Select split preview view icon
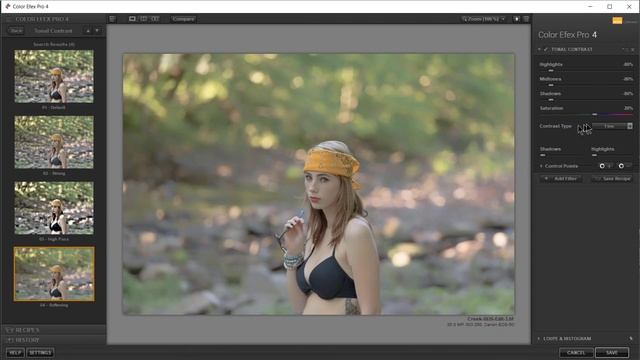Screen dimensions: 640x360 pyautogui.click(x=144, y=19)
